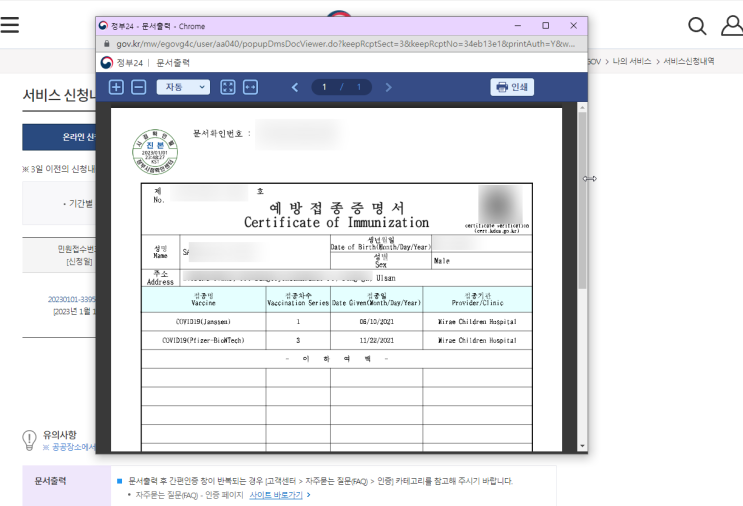
Task: Go to next page arrow
Action: point(389,87)
